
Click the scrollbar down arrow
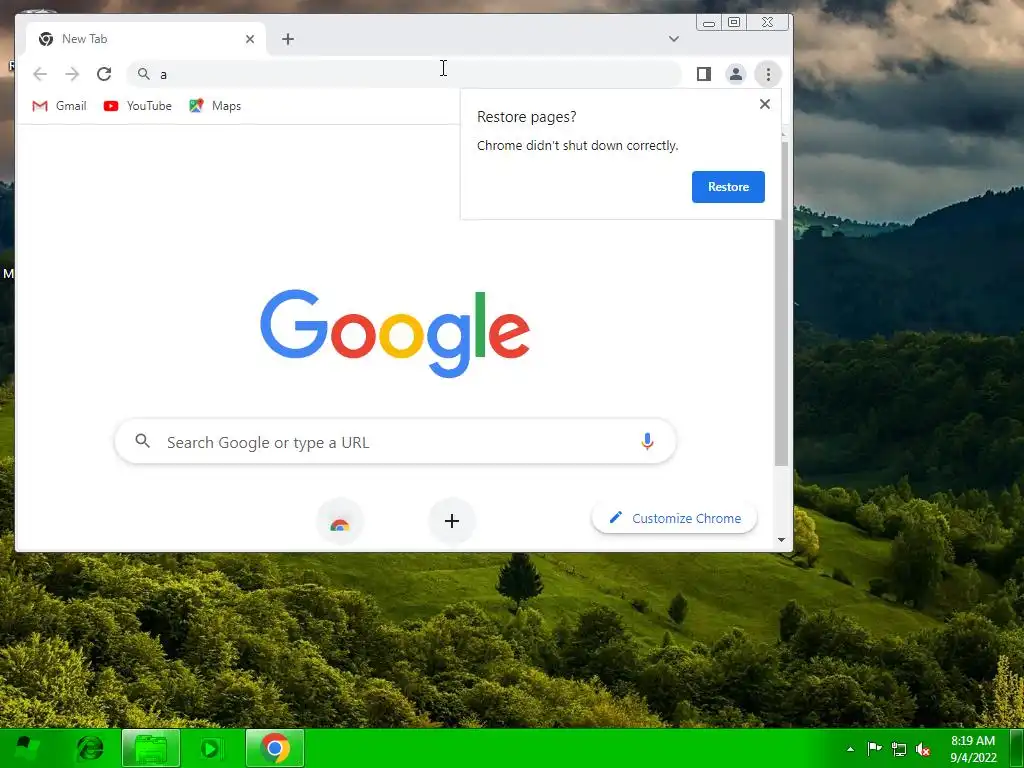coord(782,540)
